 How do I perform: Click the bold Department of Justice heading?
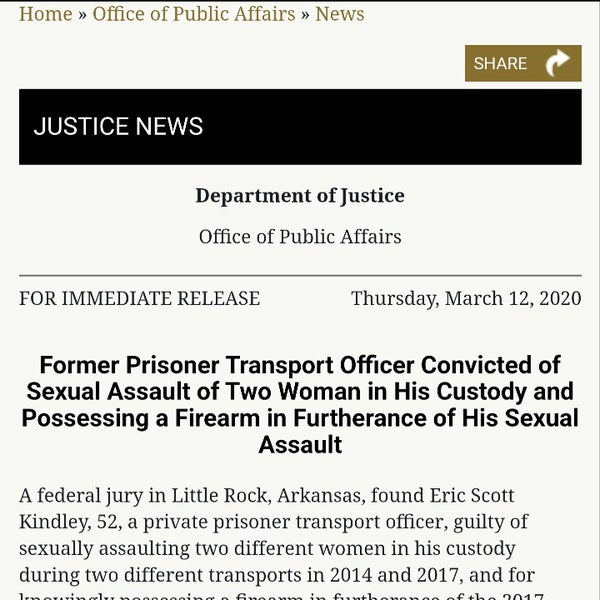[x=300, y=195]
